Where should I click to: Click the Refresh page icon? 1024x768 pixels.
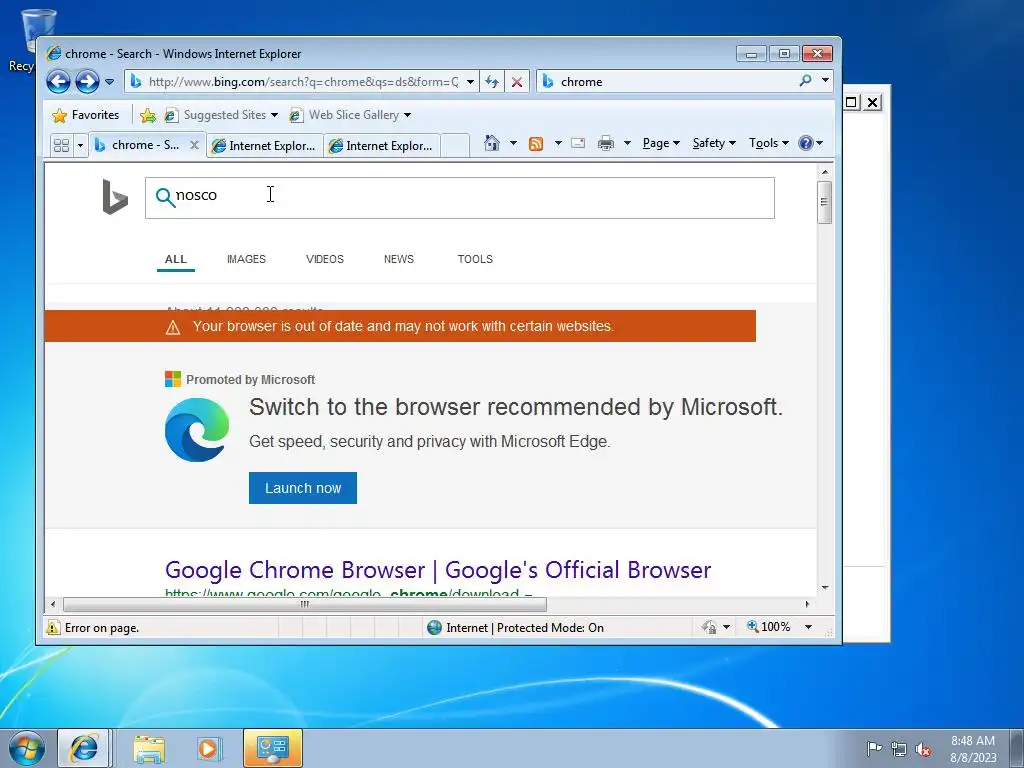(492, 82)
